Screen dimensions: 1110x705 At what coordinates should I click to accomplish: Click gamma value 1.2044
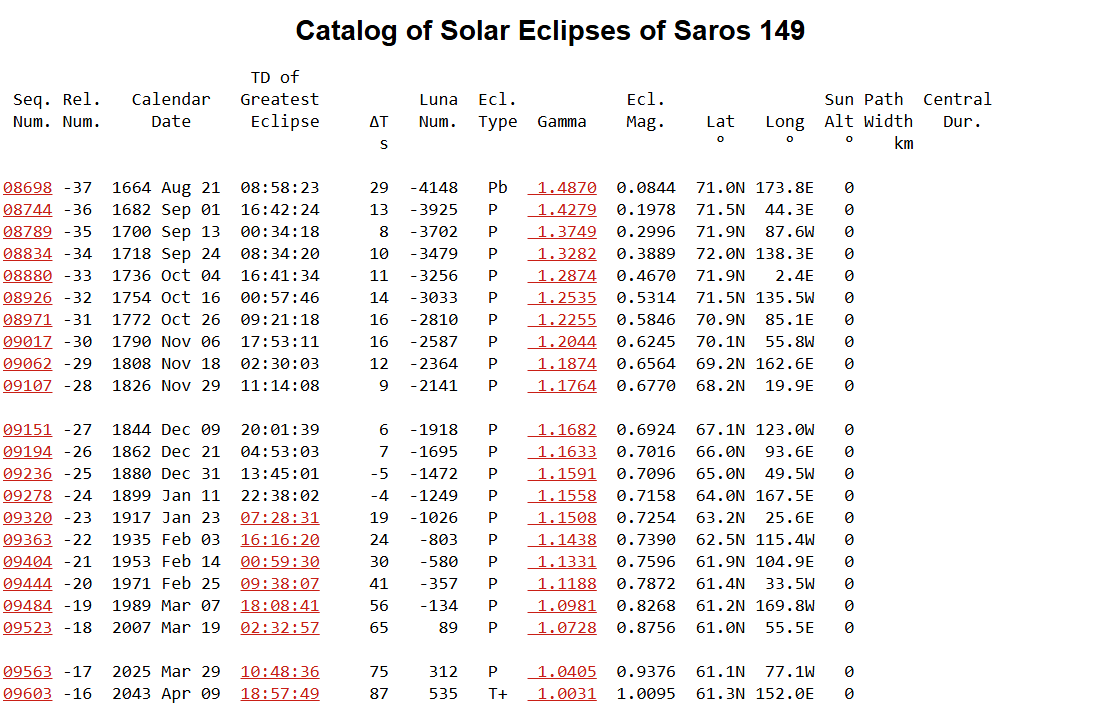click(562, 341)
